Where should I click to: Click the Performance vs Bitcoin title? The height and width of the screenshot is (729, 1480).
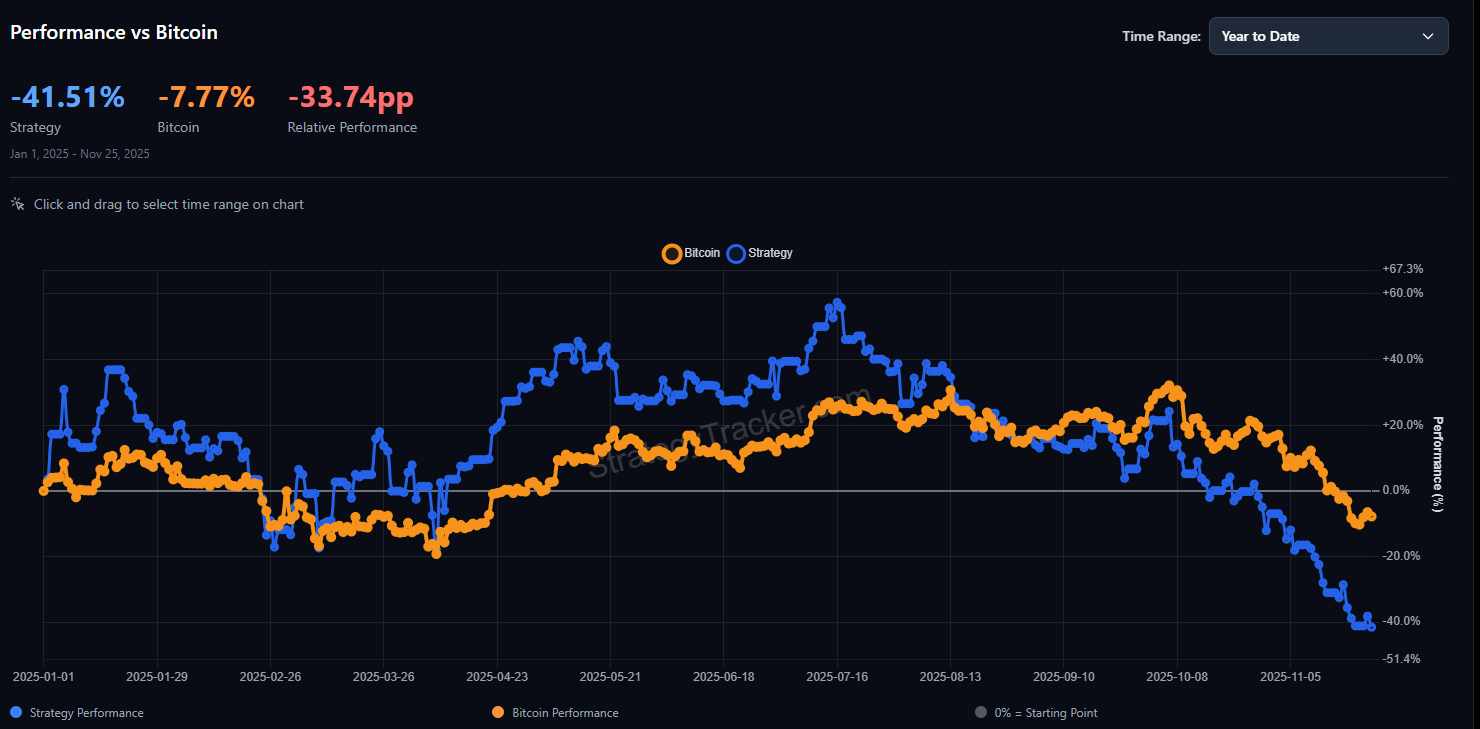113,32
